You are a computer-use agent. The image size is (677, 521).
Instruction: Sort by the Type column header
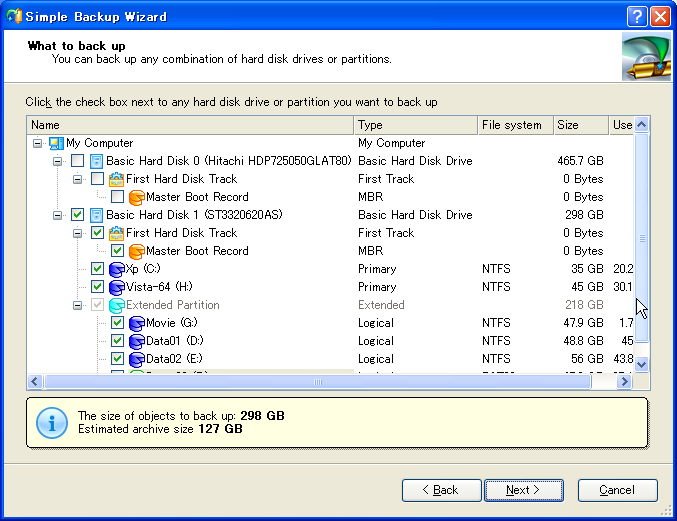pyautogui.click(x=415, y=125)
